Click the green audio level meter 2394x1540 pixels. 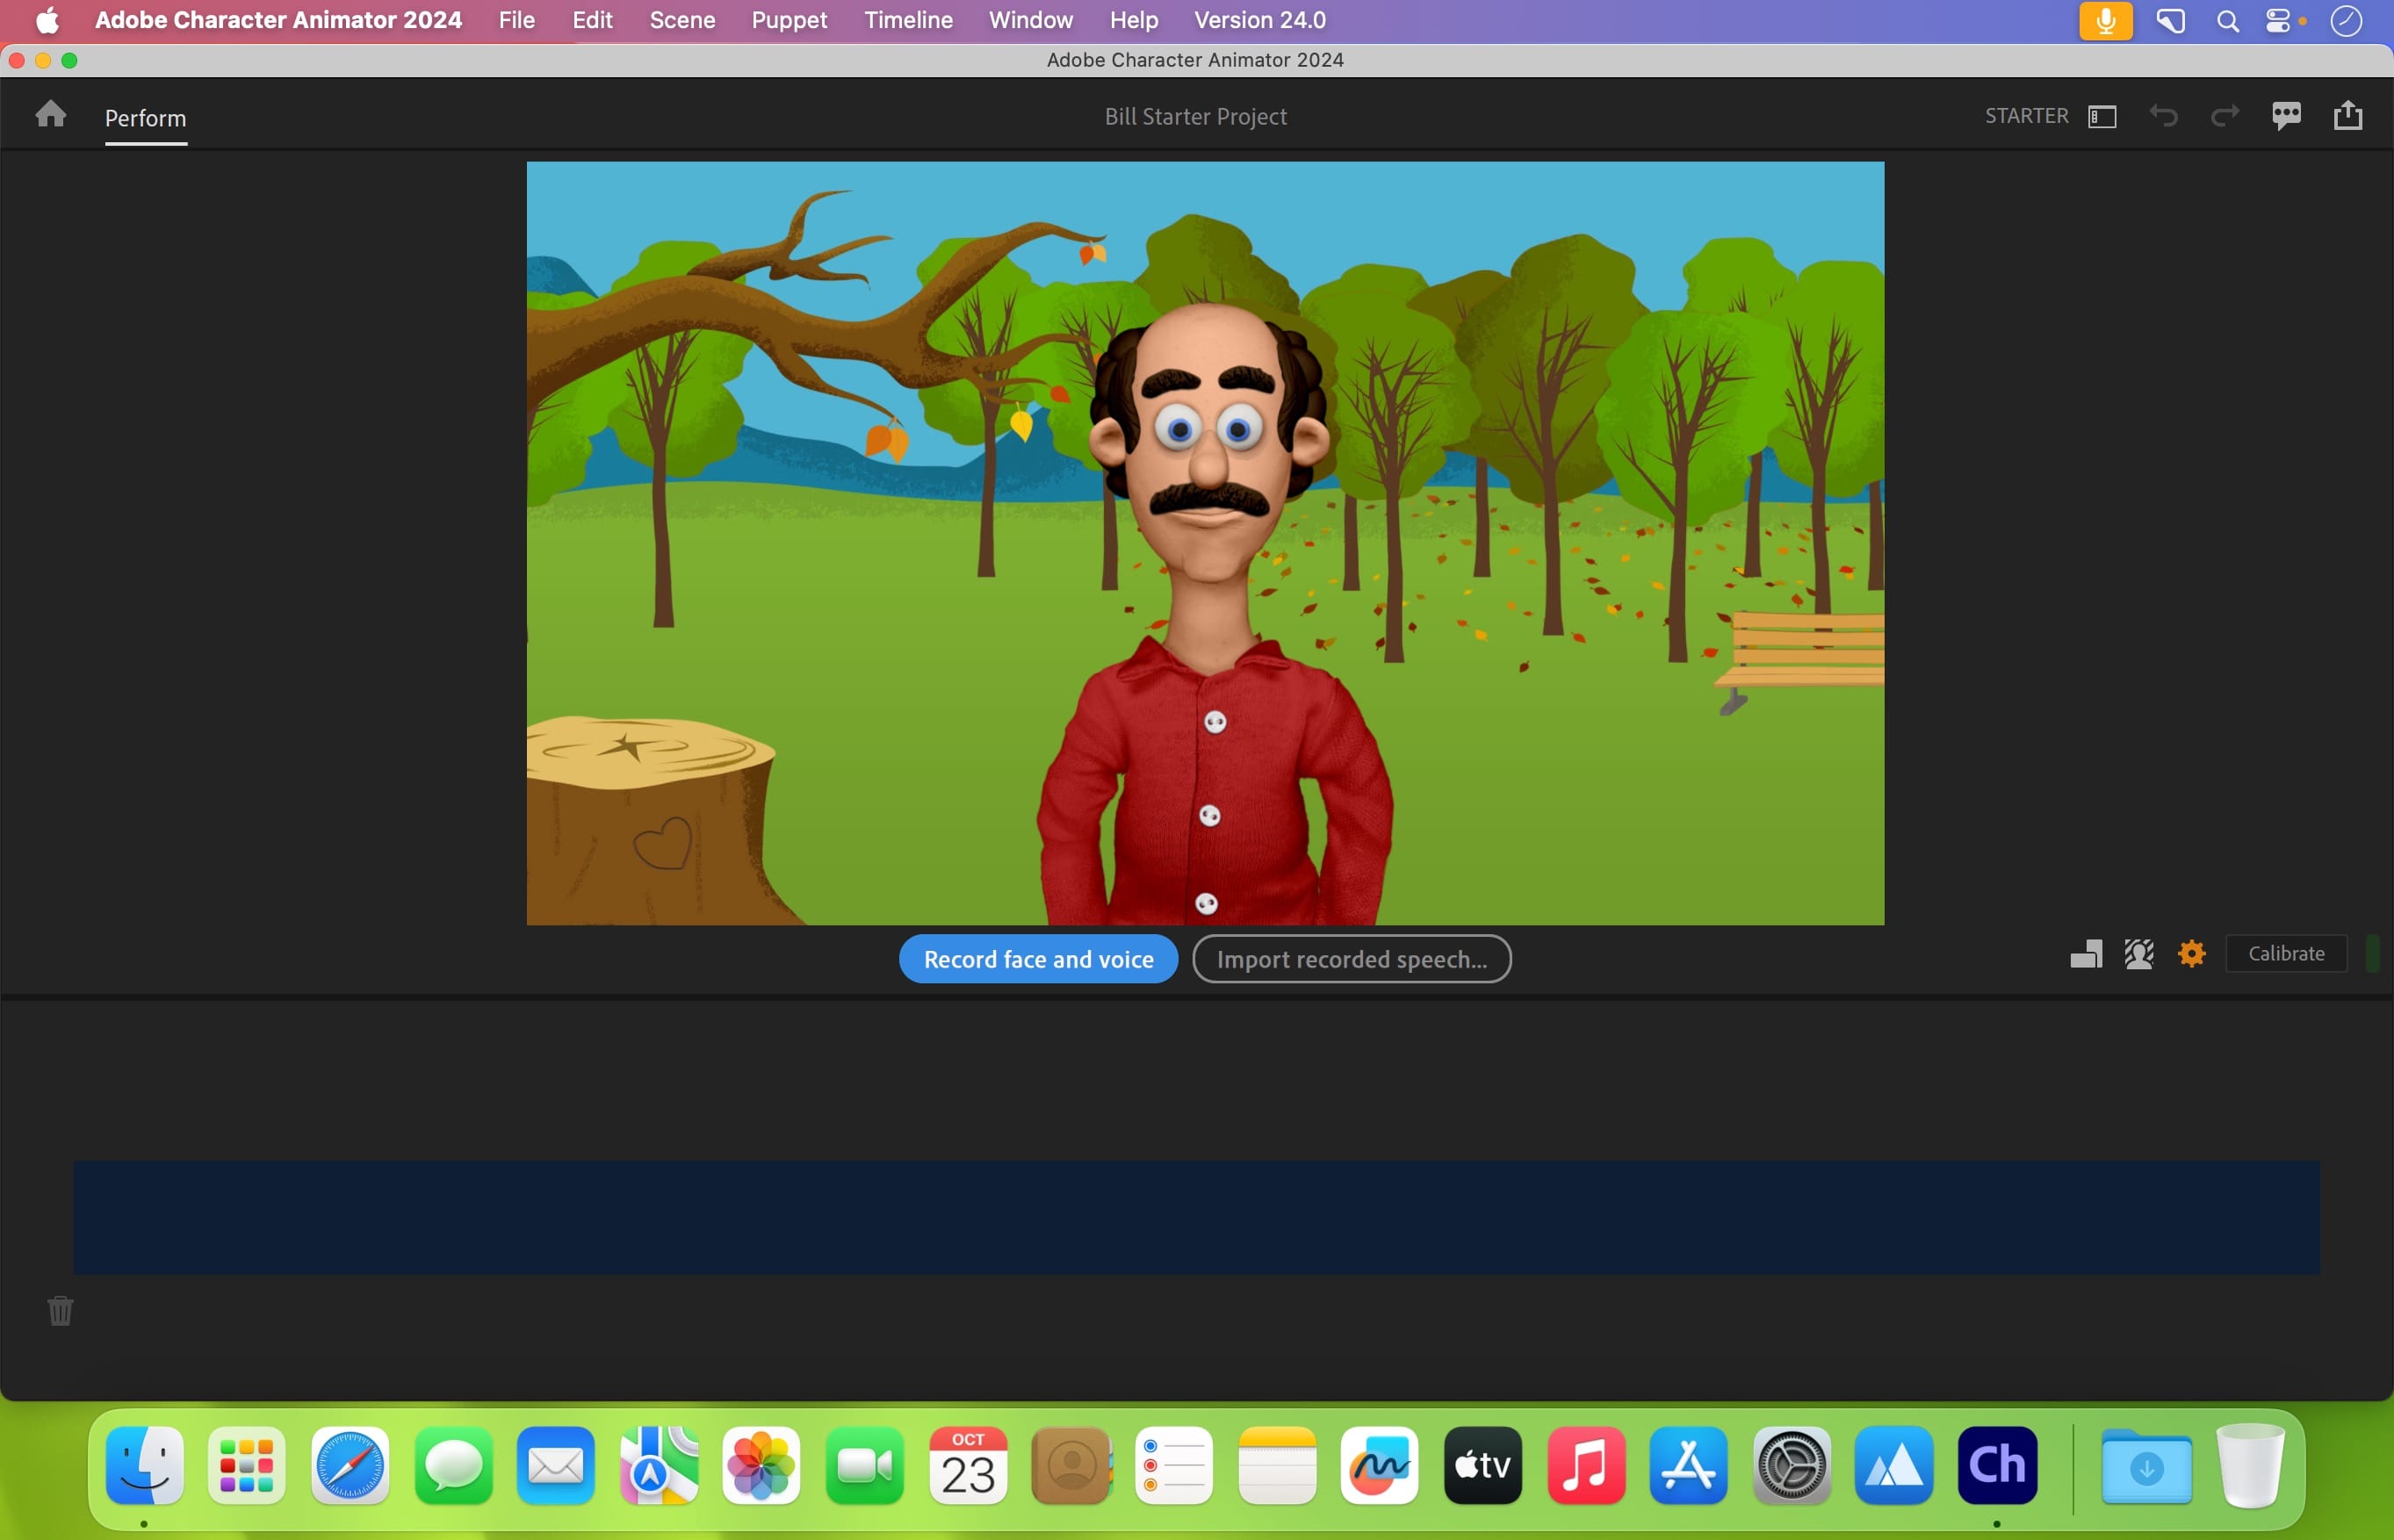click(2372, 953)
